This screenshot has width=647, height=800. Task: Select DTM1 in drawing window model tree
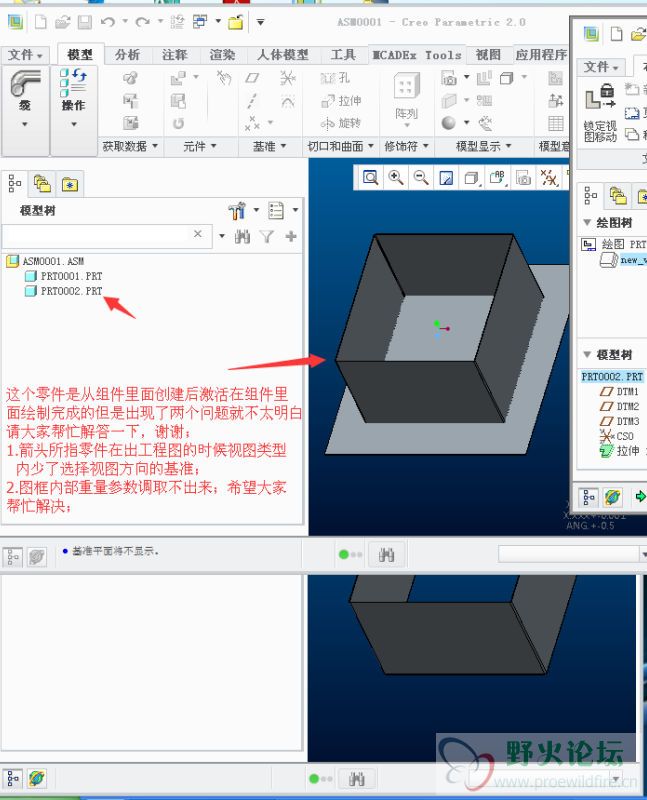[x=619, y=391]
